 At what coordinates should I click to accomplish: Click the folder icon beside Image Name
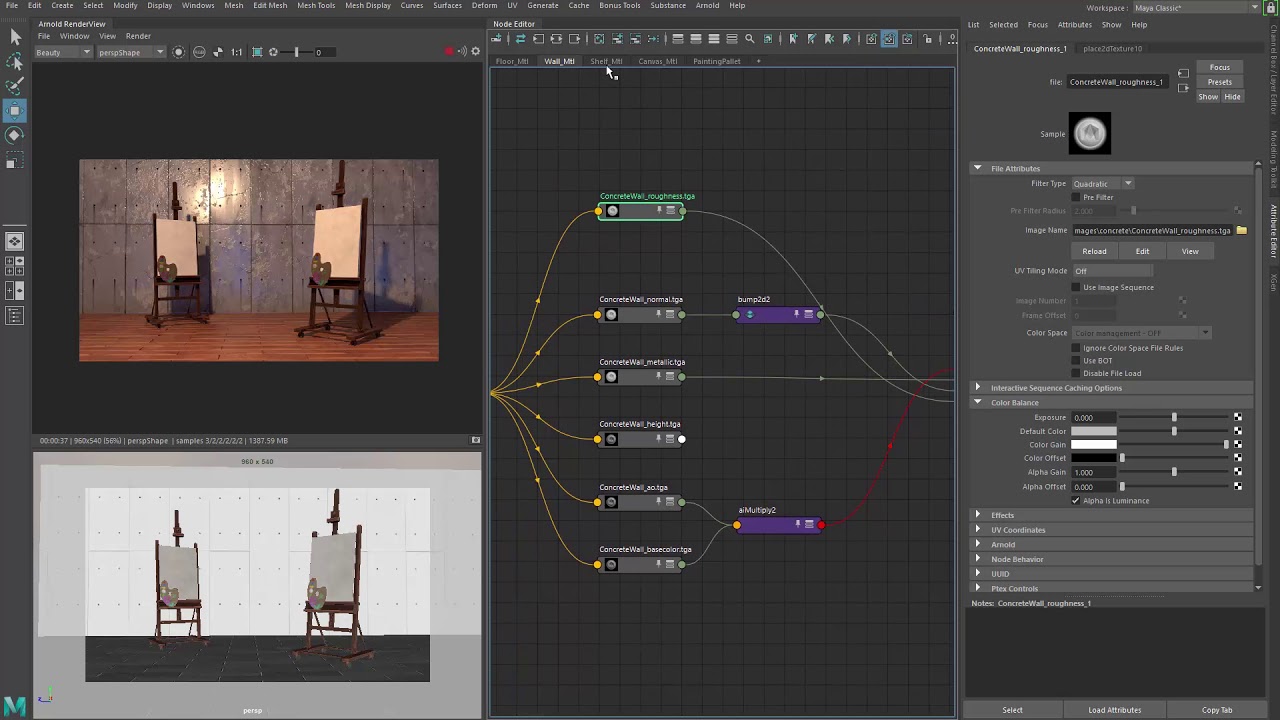click(1241, 231)
